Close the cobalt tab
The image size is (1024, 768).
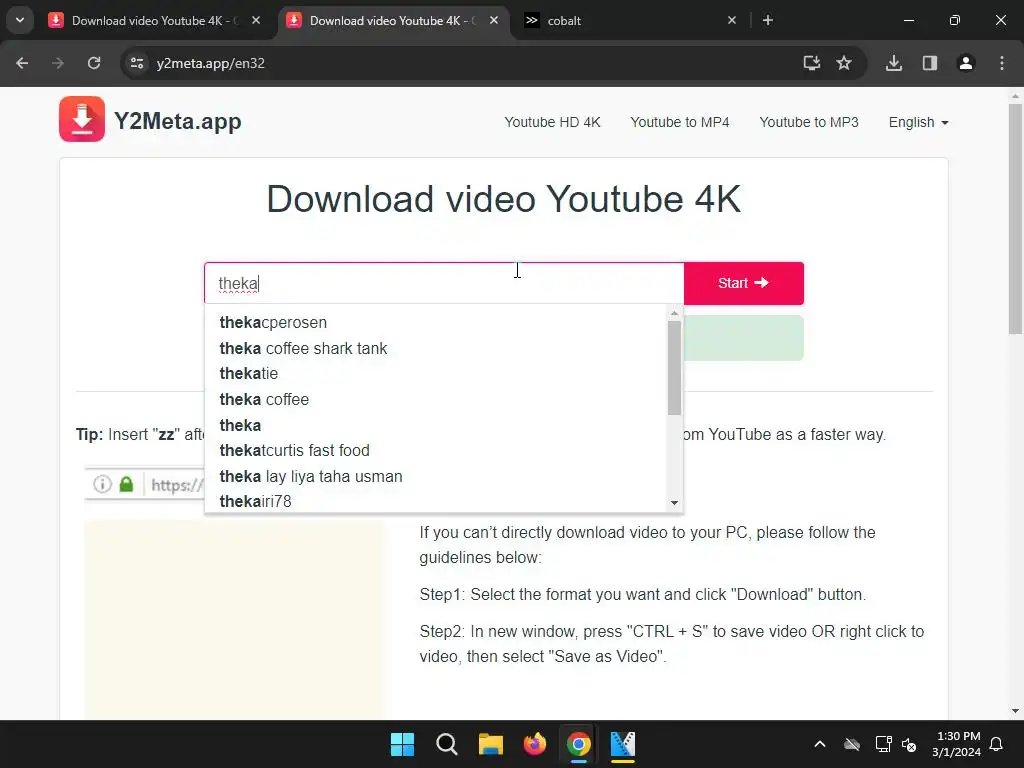[732, 20]
